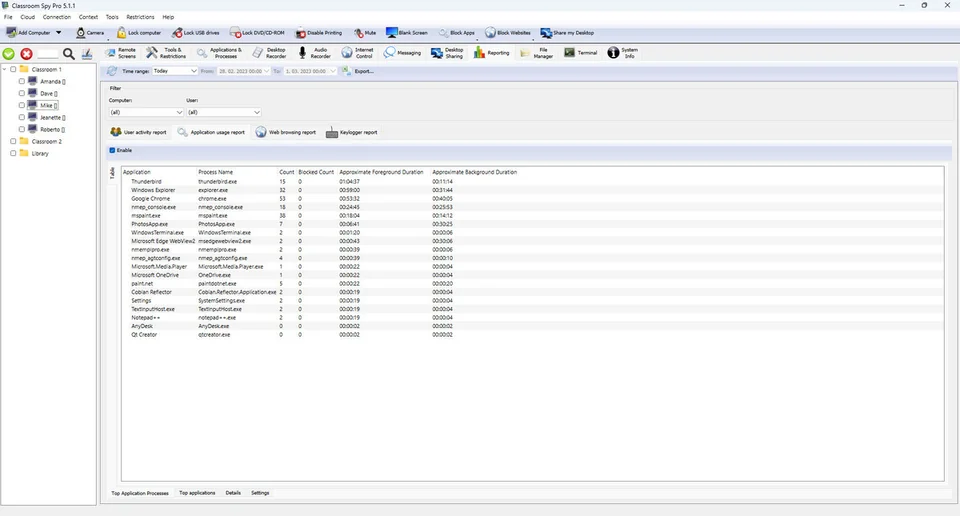Image resolution: width=960 pixels, height=516 pixels.
Task: Open the File Manager panel
Action: [536, 53]
